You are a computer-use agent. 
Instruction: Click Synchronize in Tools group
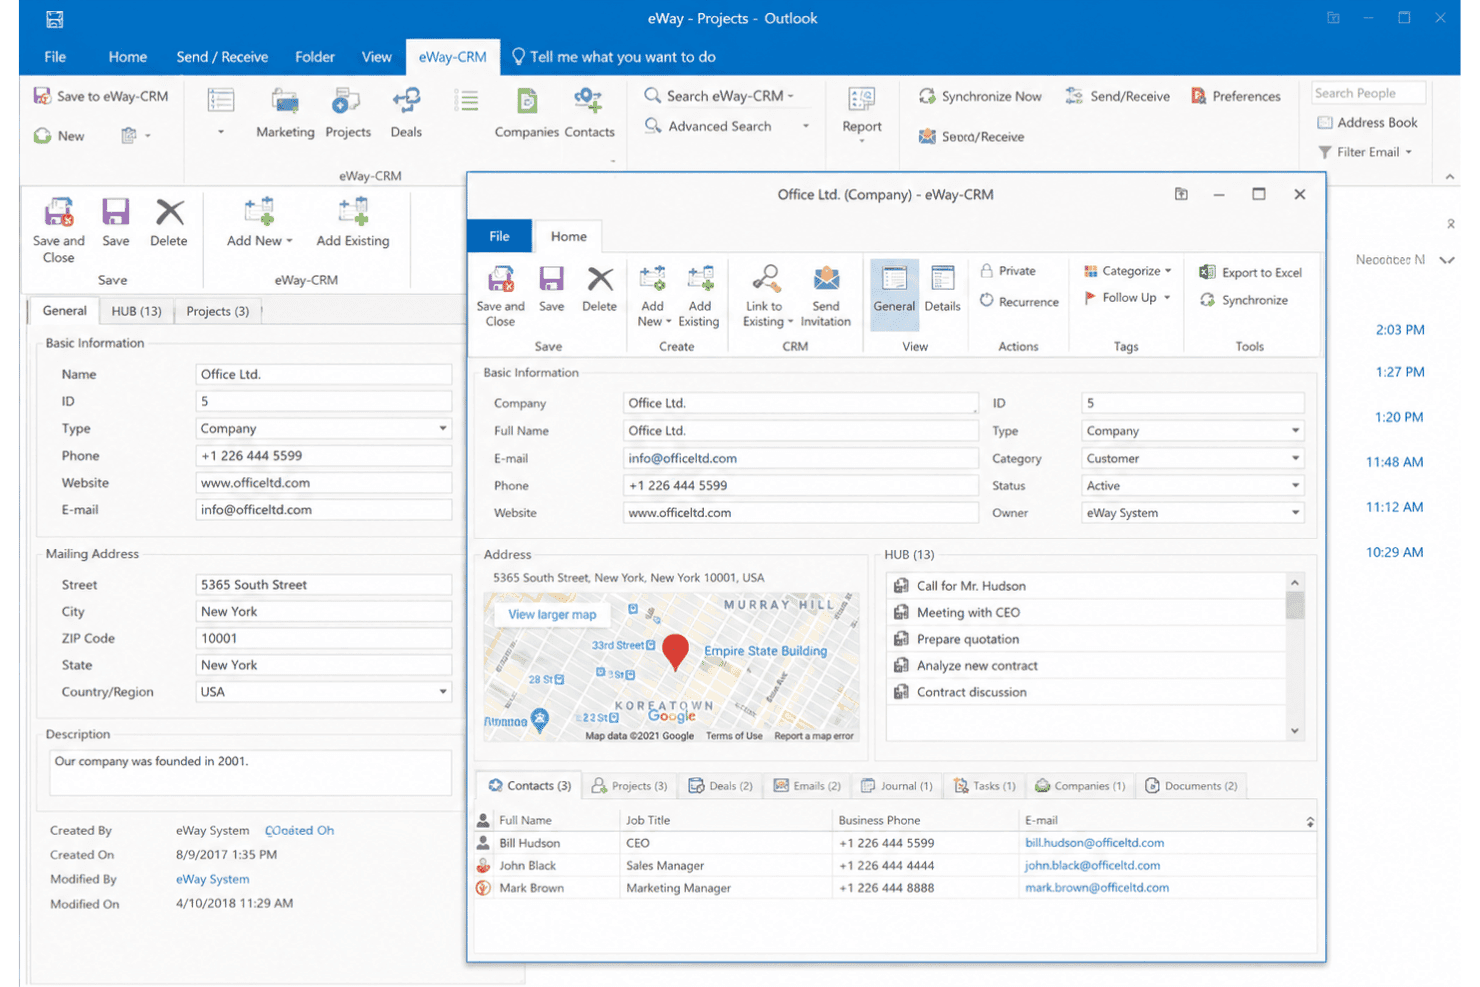pyautogui.click(x=1244, y=300)
